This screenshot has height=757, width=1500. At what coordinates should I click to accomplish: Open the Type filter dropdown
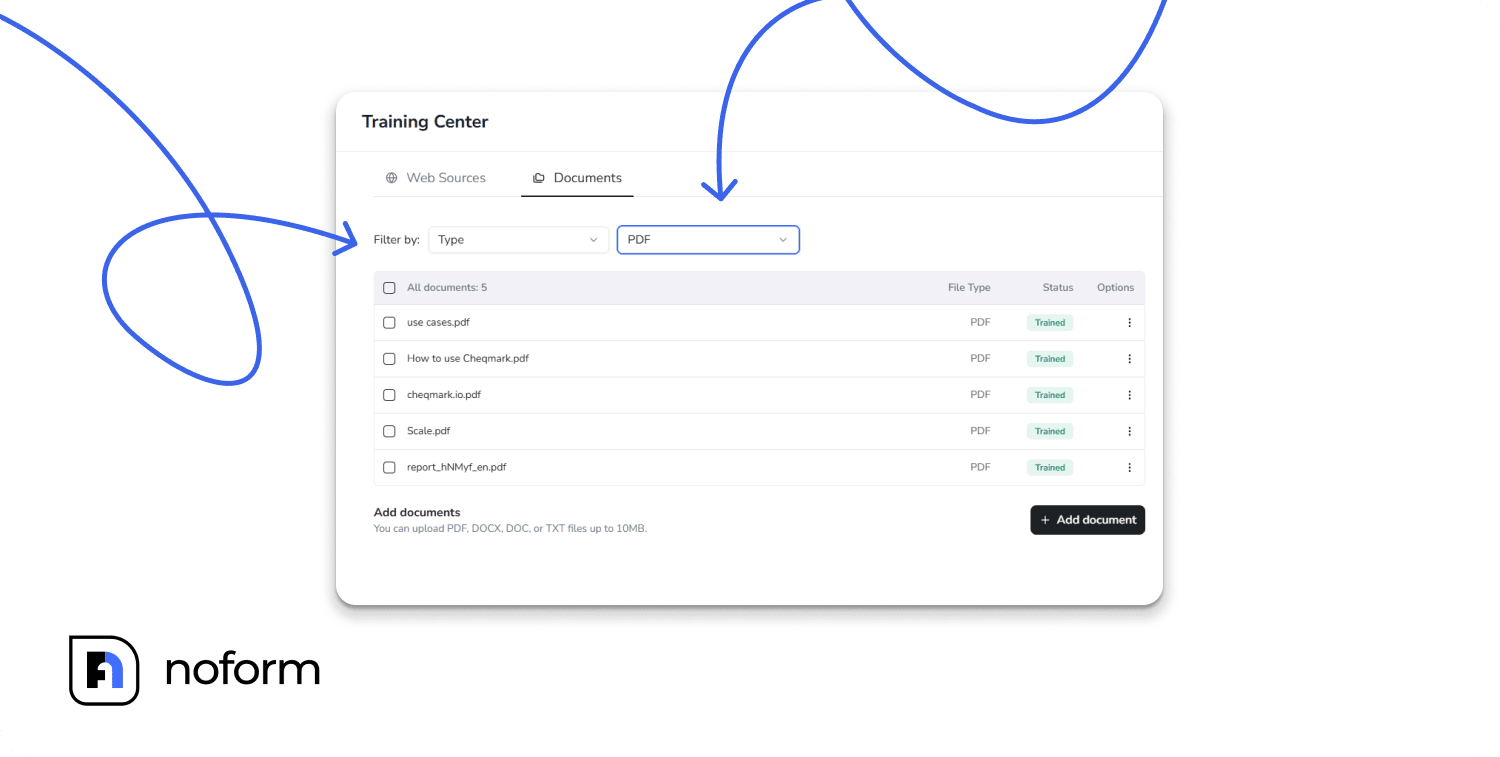pos(518,239)
